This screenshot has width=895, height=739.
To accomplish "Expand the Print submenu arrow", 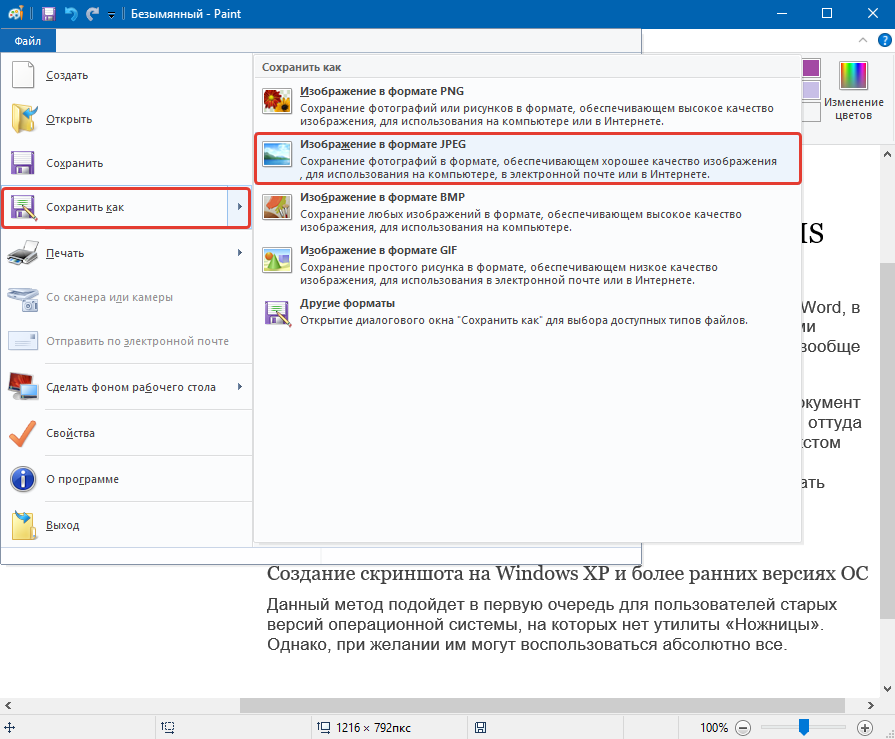I will tap(240, 252).
